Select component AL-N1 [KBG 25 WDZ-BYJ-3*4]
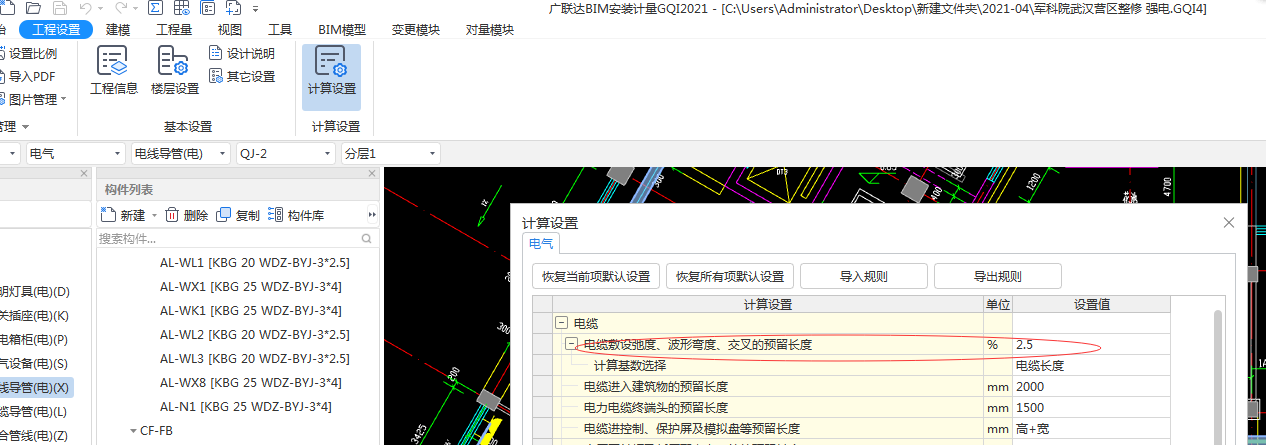 (x=246, y=406)
